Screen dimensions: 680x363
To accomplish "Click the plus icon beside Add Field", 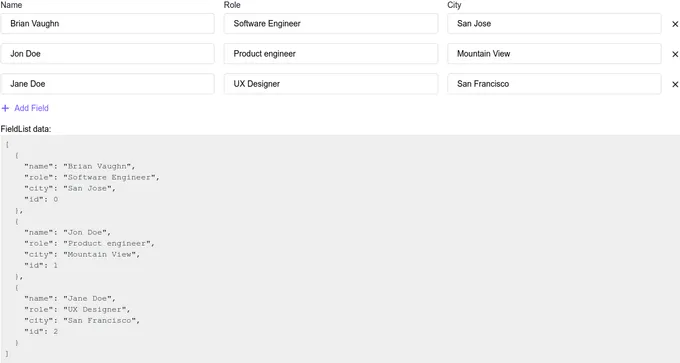I will 5,108.
